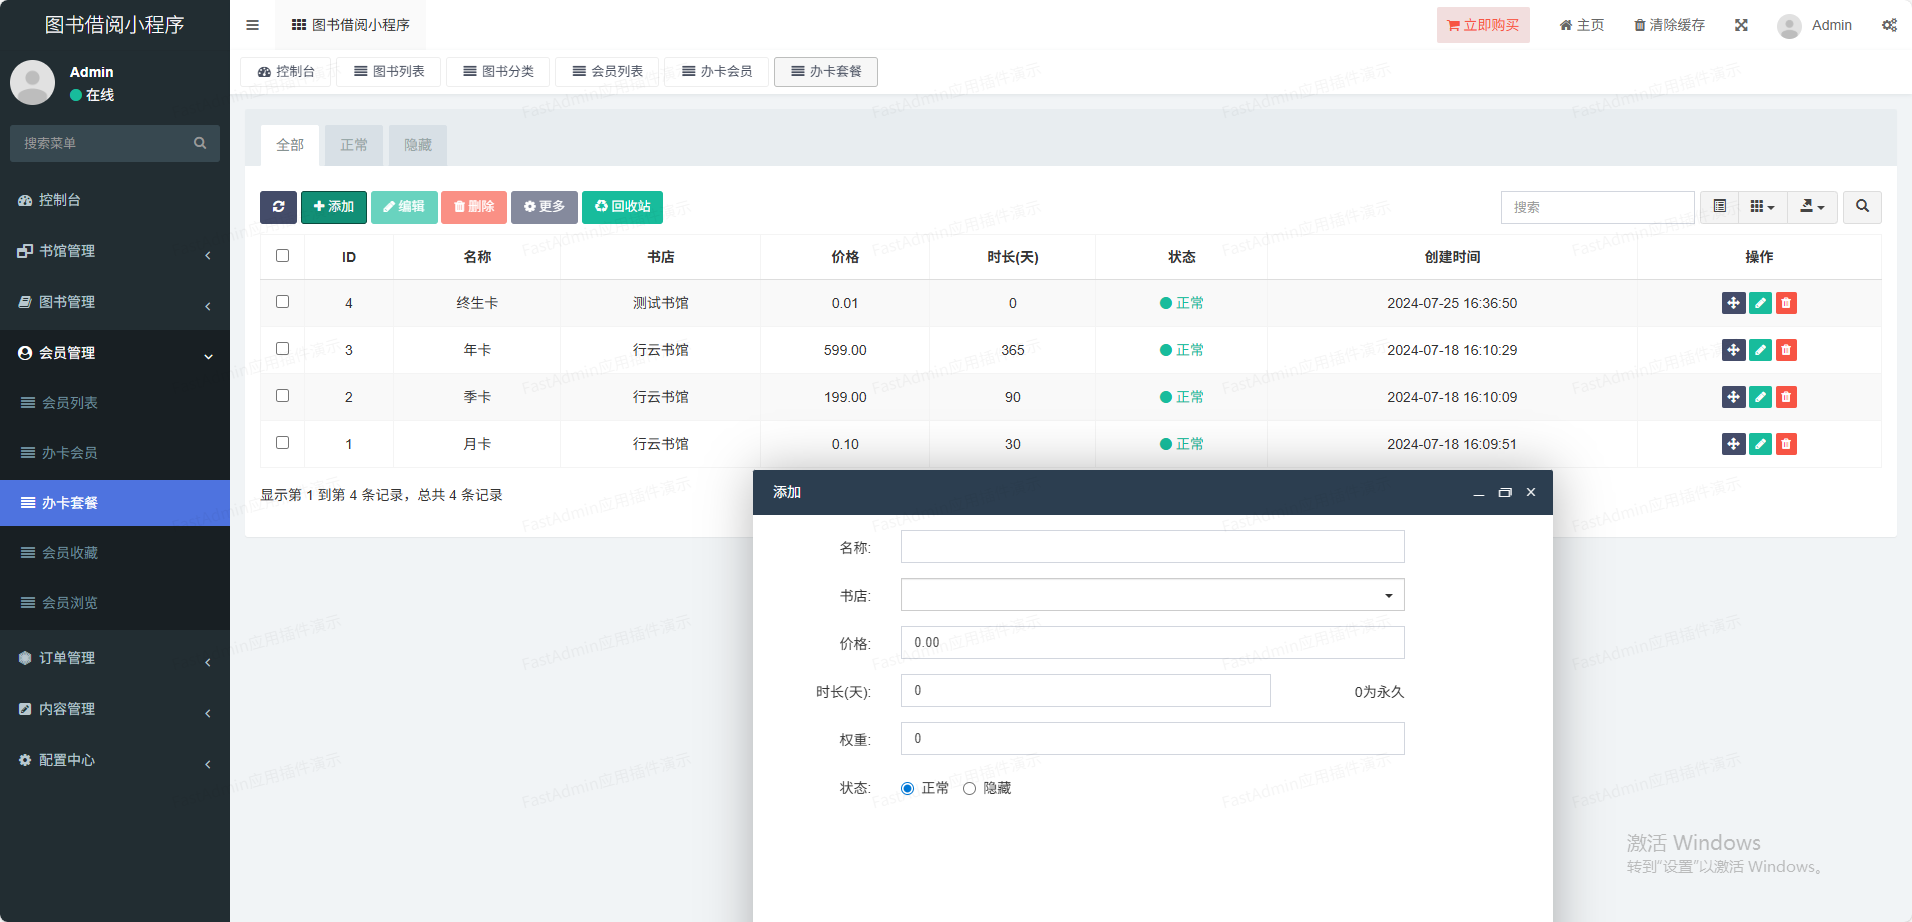Open the 回收站 recycle bin button
The image size is (1912, 922).
[622, 207]
